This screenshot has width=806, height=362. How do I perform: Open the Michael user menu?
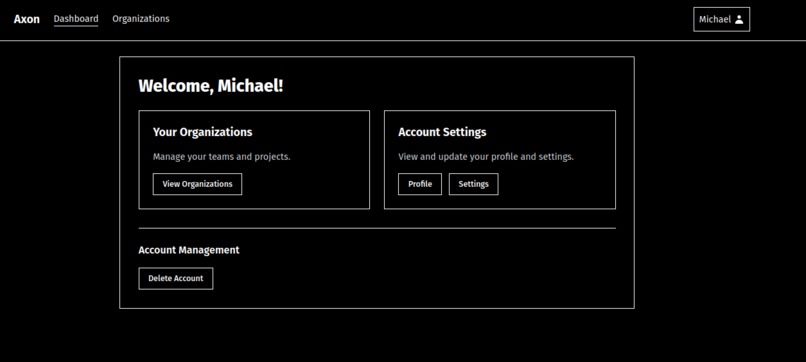[721, 20]
